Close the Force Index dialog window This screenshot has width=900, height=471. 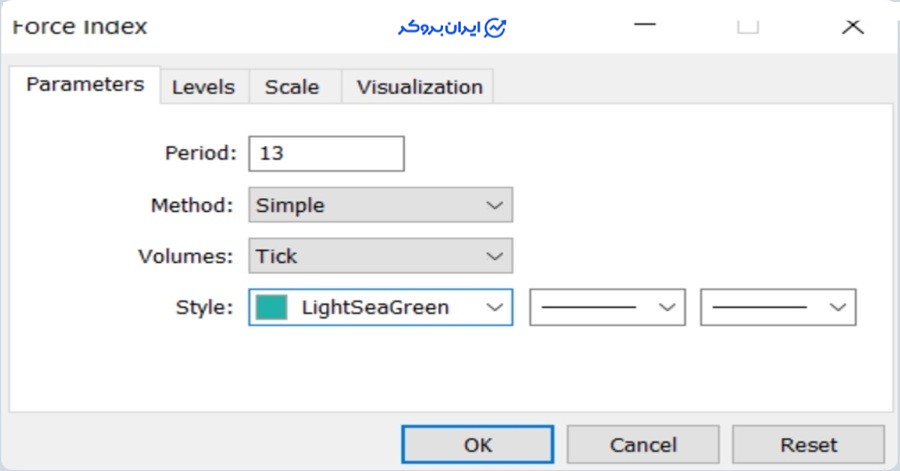click(x=852, y=26)
